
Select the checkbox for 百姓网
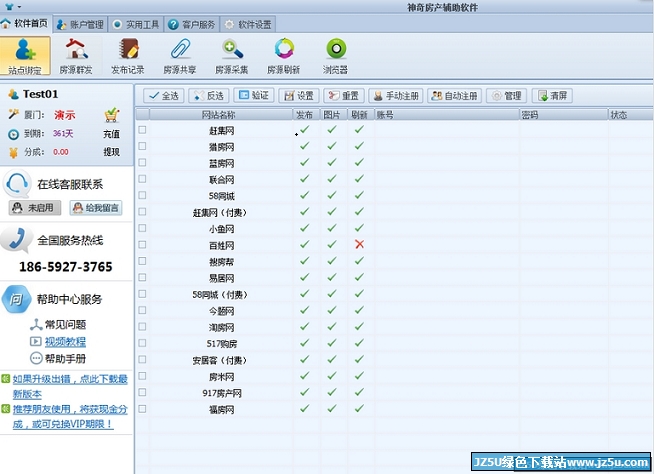tap(142, 245)
